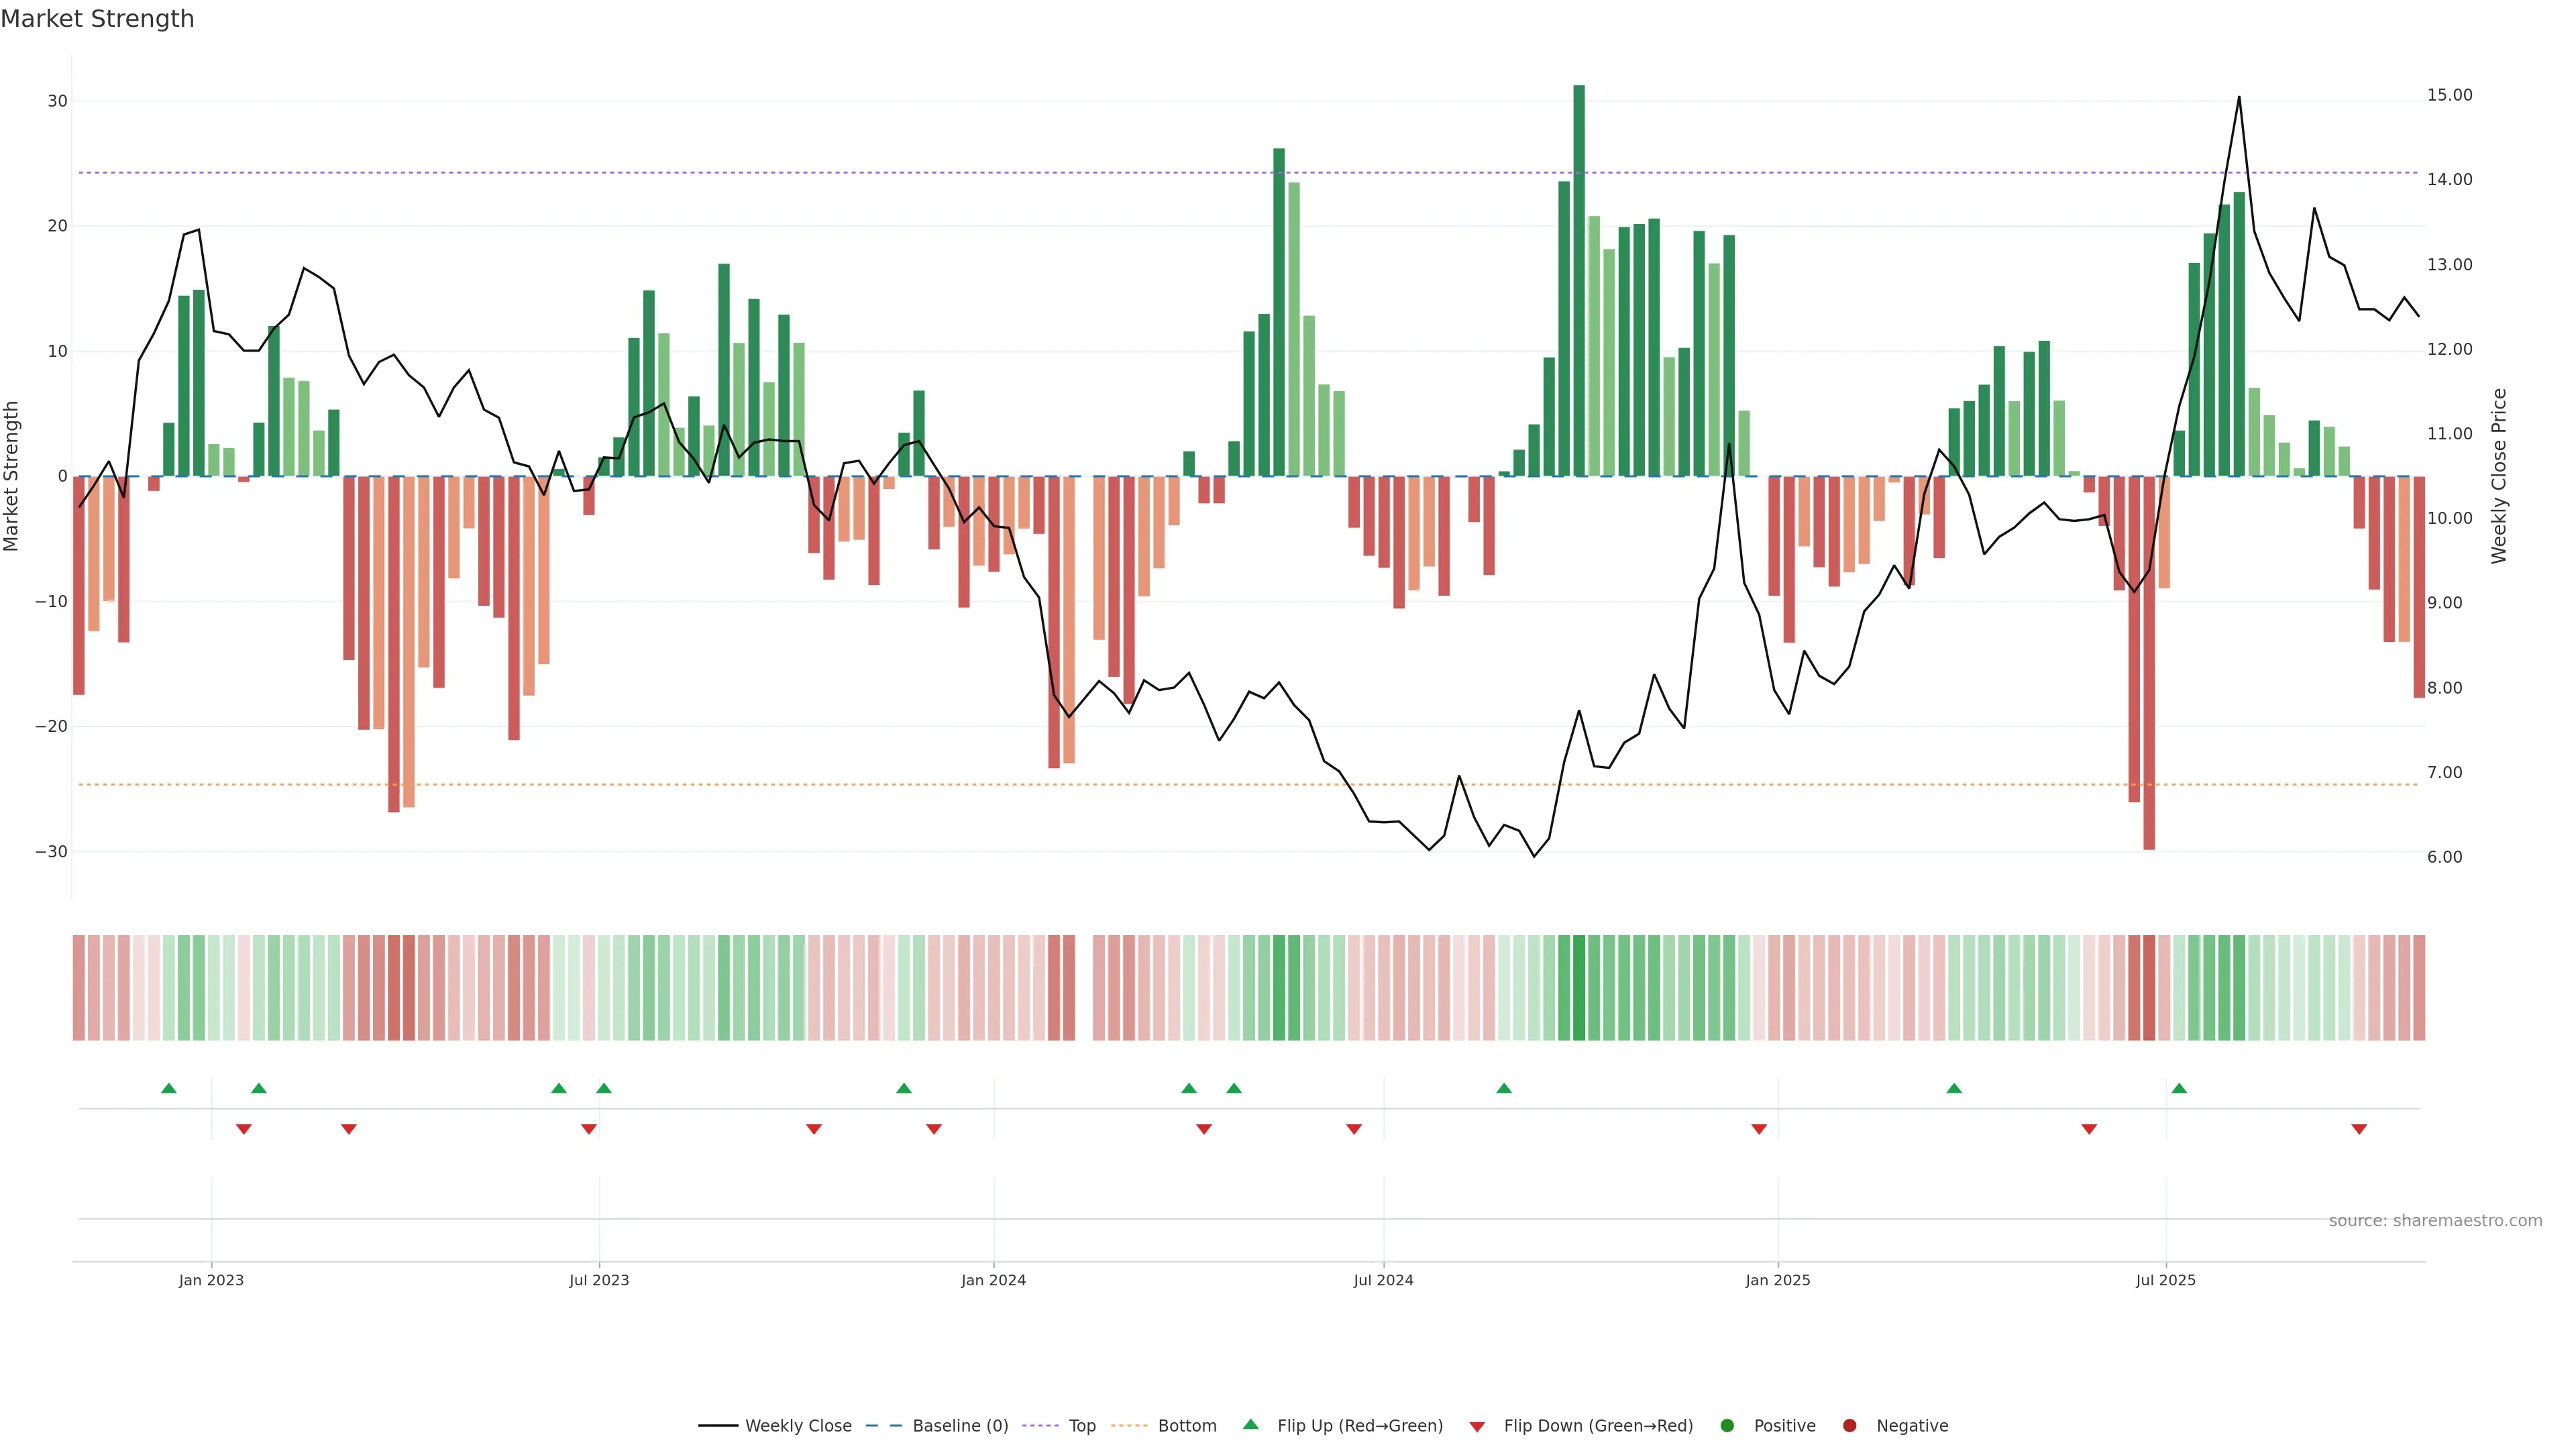Toggle the Baseline (0) legend entry

pyautogui.click(x=959, y=1426)
